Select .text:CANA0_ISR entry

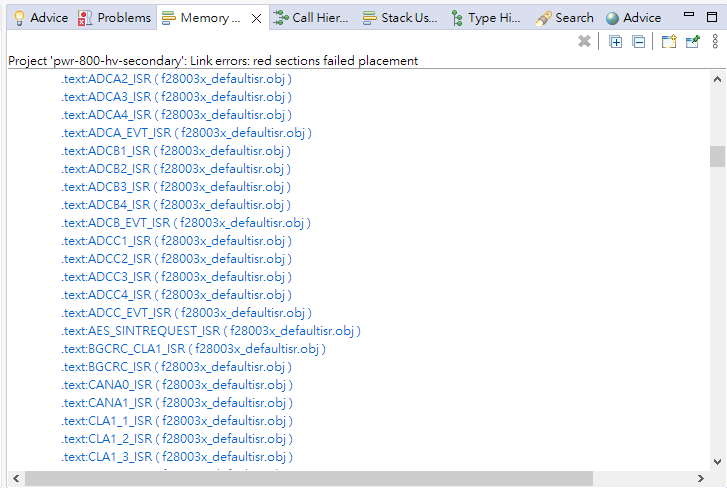[x=177, y=385]
